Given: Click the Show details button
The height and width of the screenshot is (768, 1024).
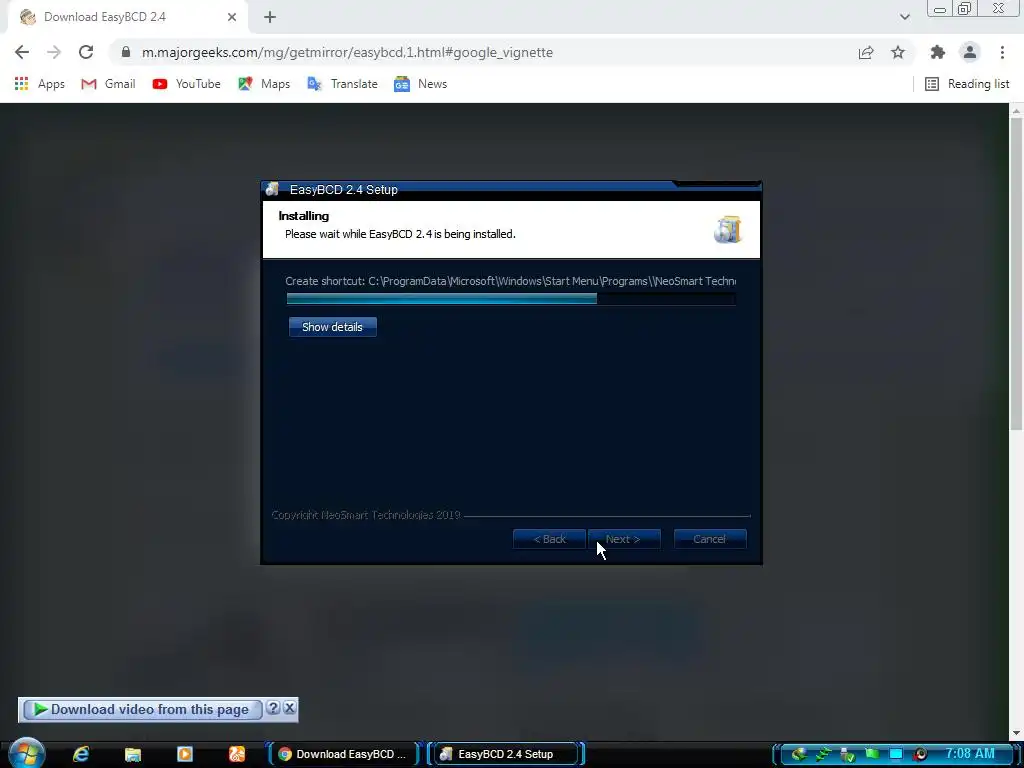Looking at the screenshot, I should 332,327.
